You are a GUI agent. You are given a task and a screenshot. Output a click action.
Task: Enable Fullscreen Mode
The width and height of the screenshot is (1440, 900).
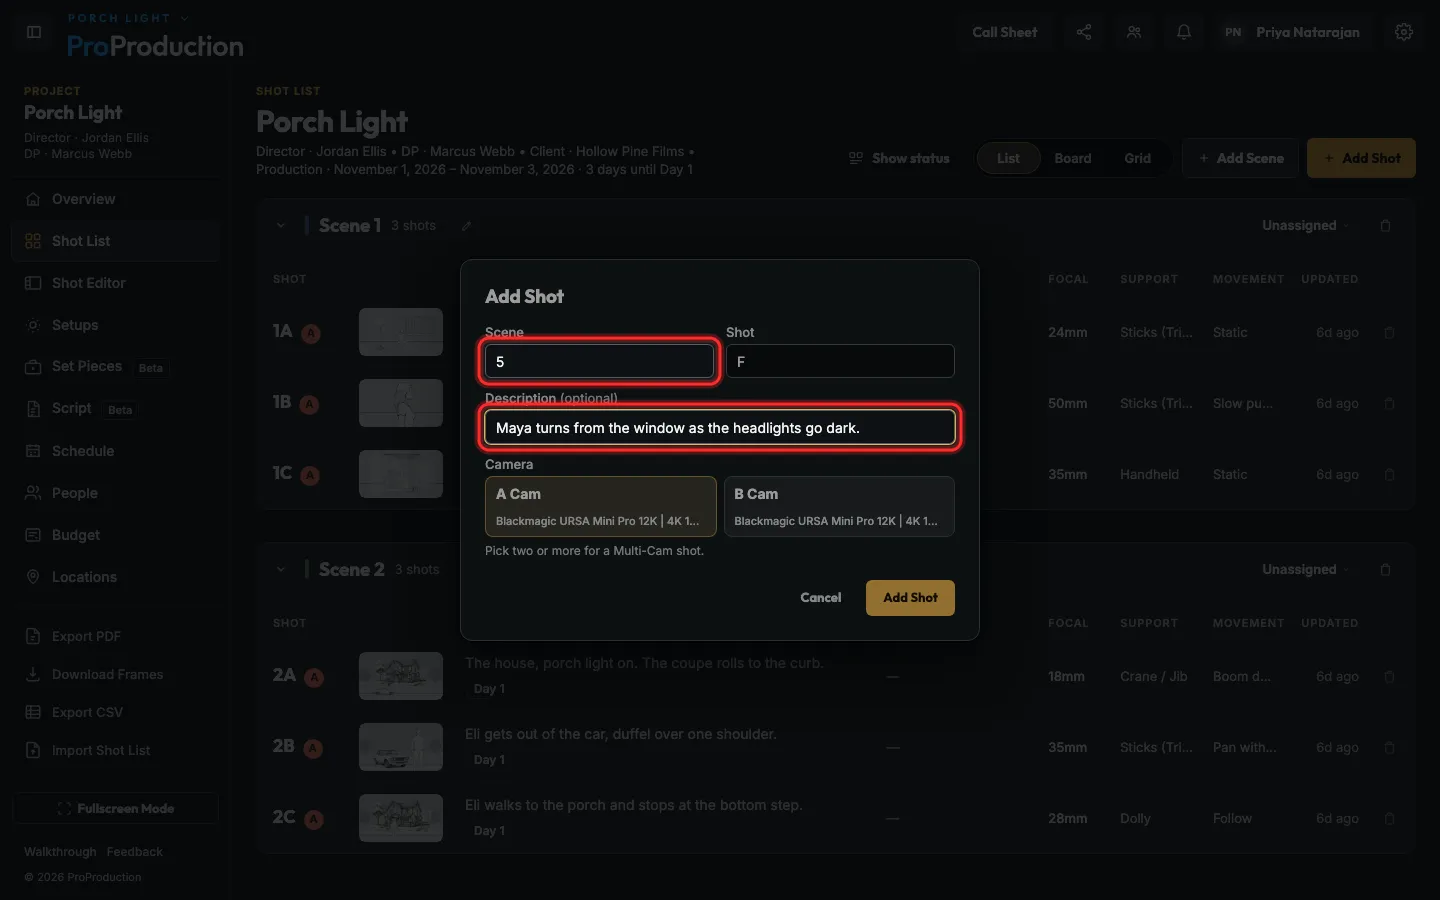(116, 808)
